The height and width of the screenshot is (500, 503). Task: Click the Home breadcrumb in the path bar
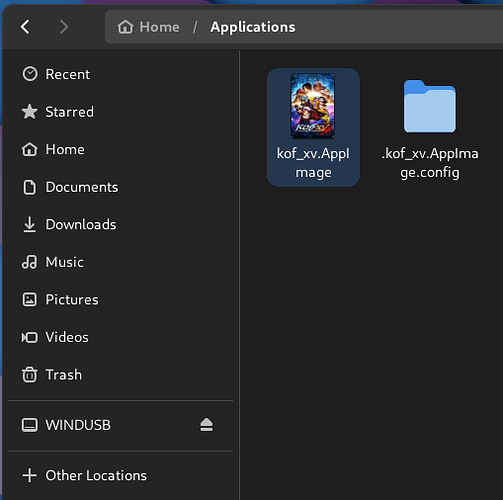tap(148, 27)
